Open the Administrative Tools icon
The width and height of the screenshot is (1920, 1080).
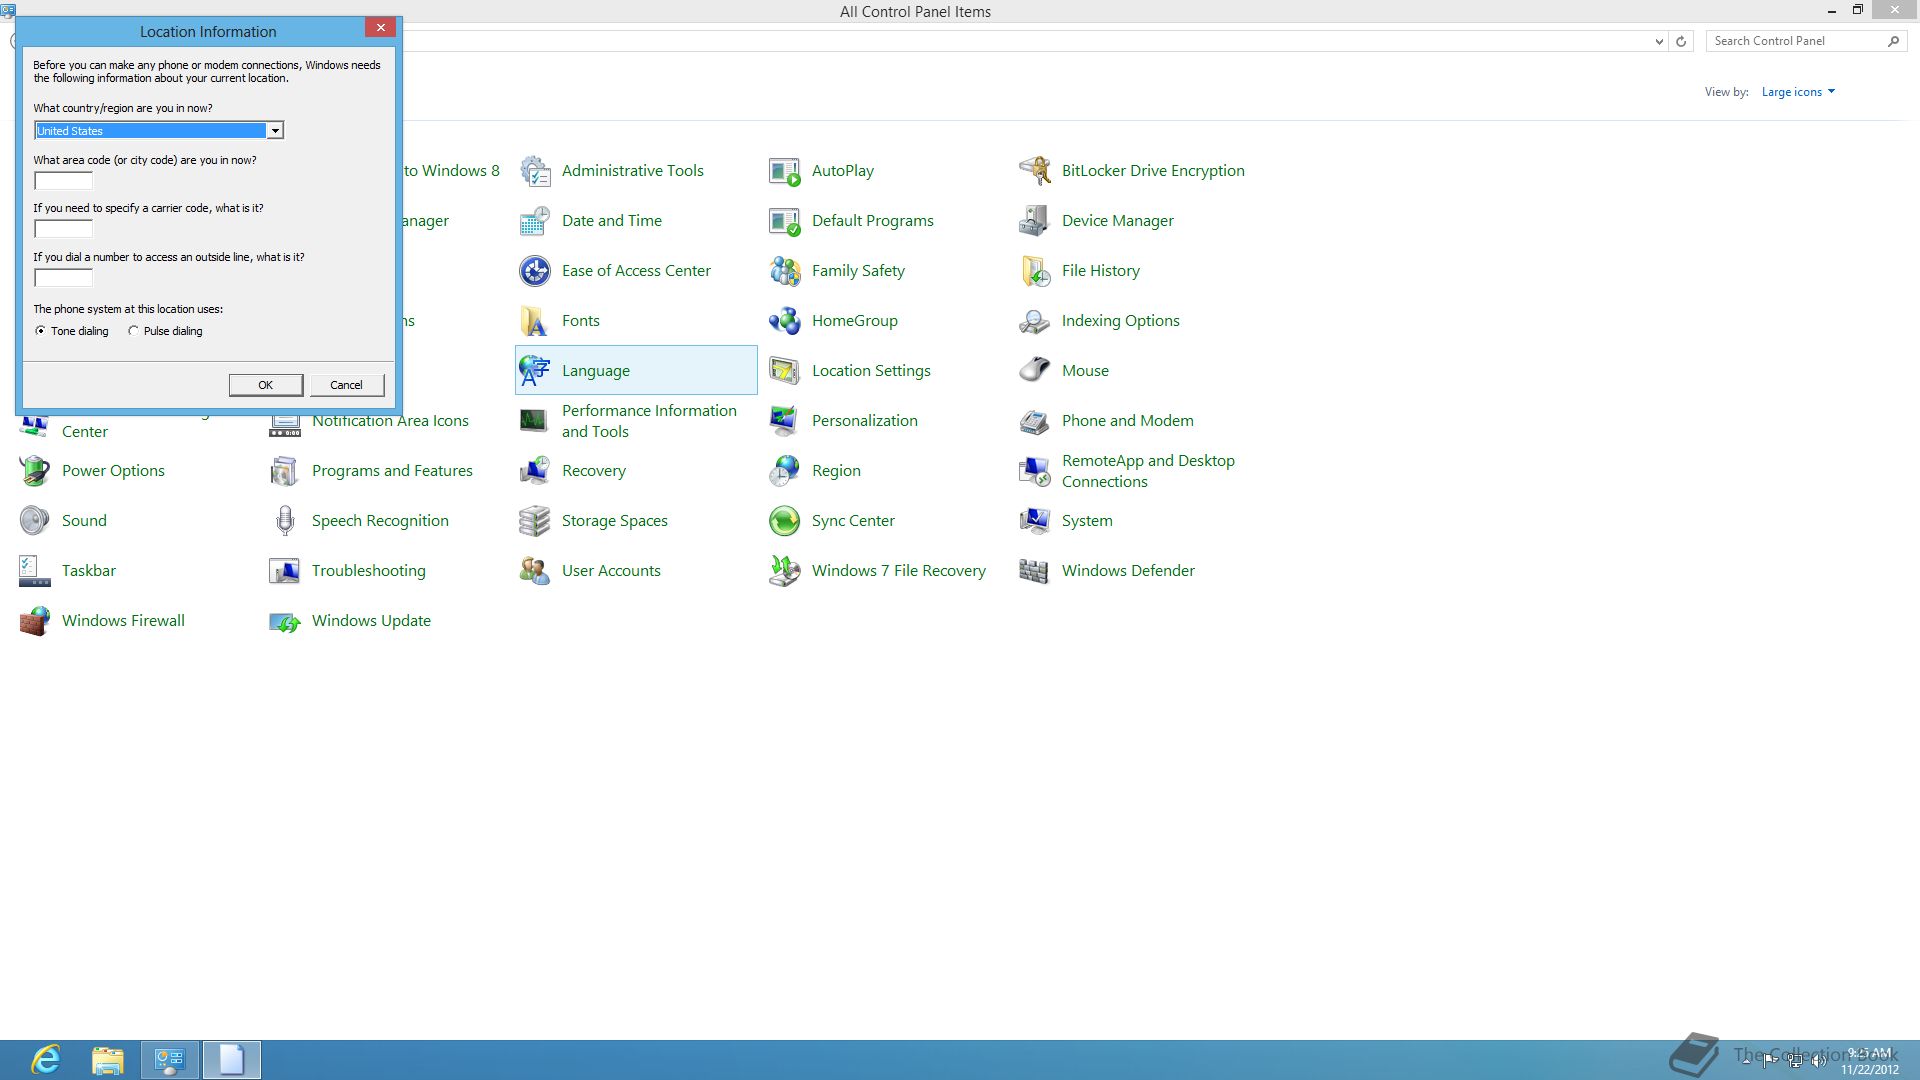pyautogui.click(x=535, y=171)
